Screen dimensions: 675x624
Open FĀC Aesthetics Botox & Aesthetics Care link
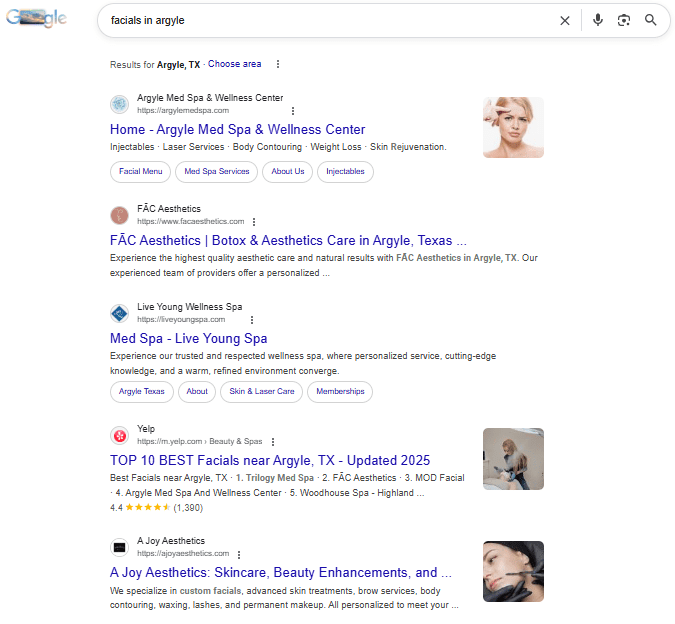(x=288, y=240)
